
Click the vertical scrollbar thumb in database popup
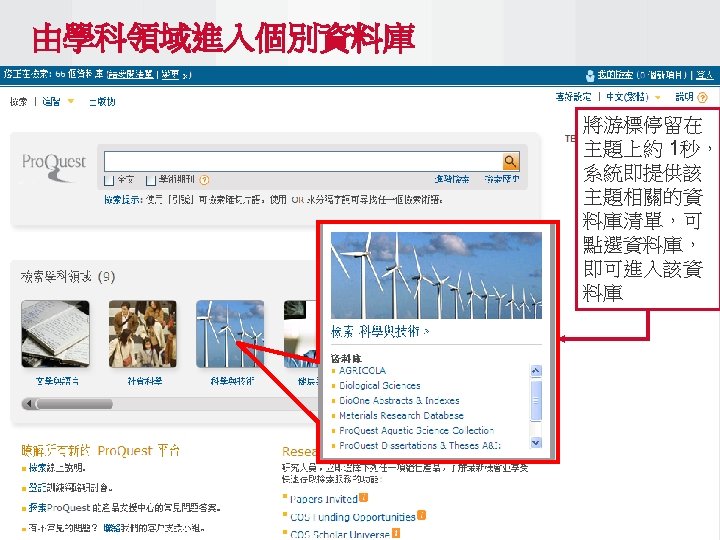tap(536, 400)
